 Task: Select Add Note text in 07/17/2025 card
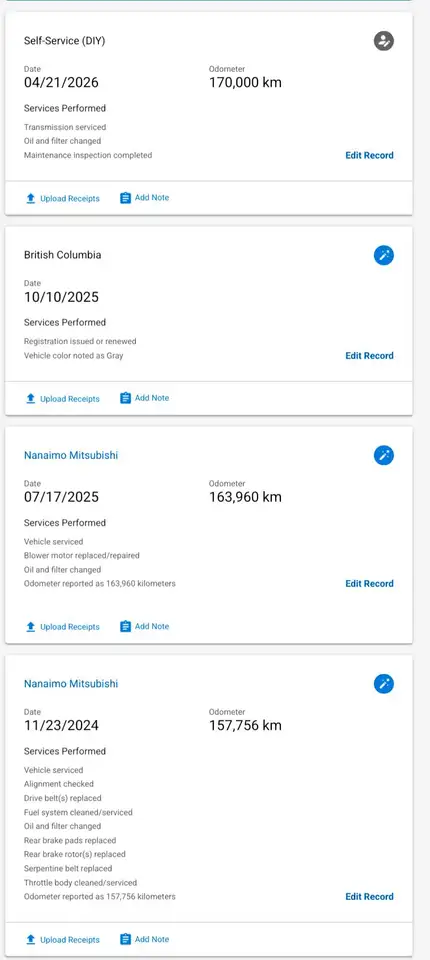point(152,626)
